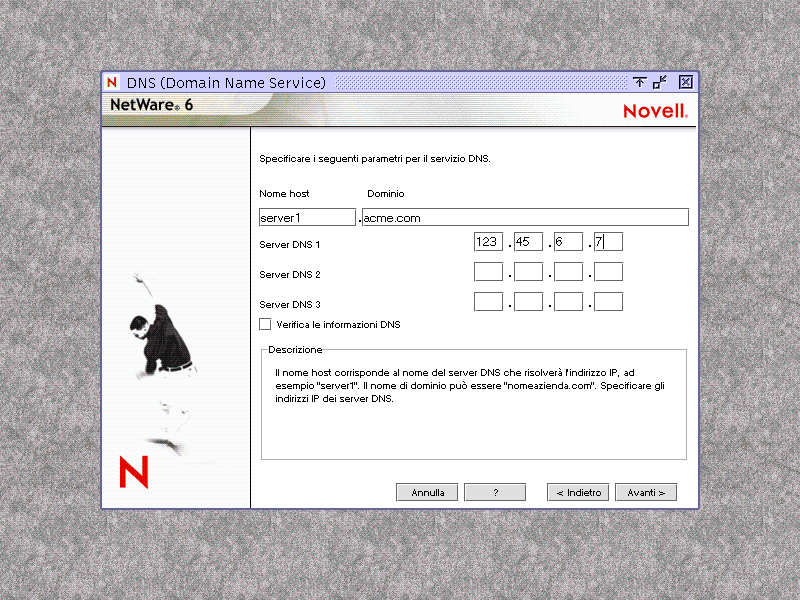Click the first octet box of Server DNS 2

point(488,271)
